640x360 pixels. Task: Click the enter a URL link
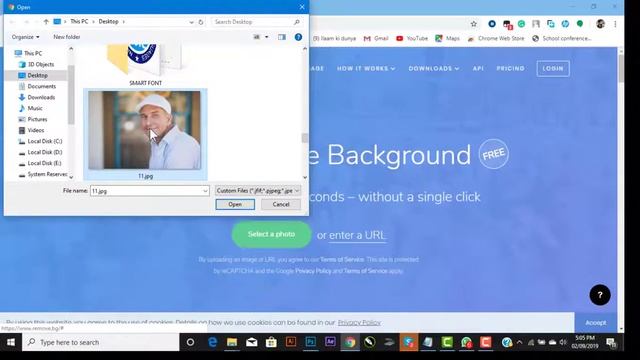pyautogui.click(x=357, y=236)
